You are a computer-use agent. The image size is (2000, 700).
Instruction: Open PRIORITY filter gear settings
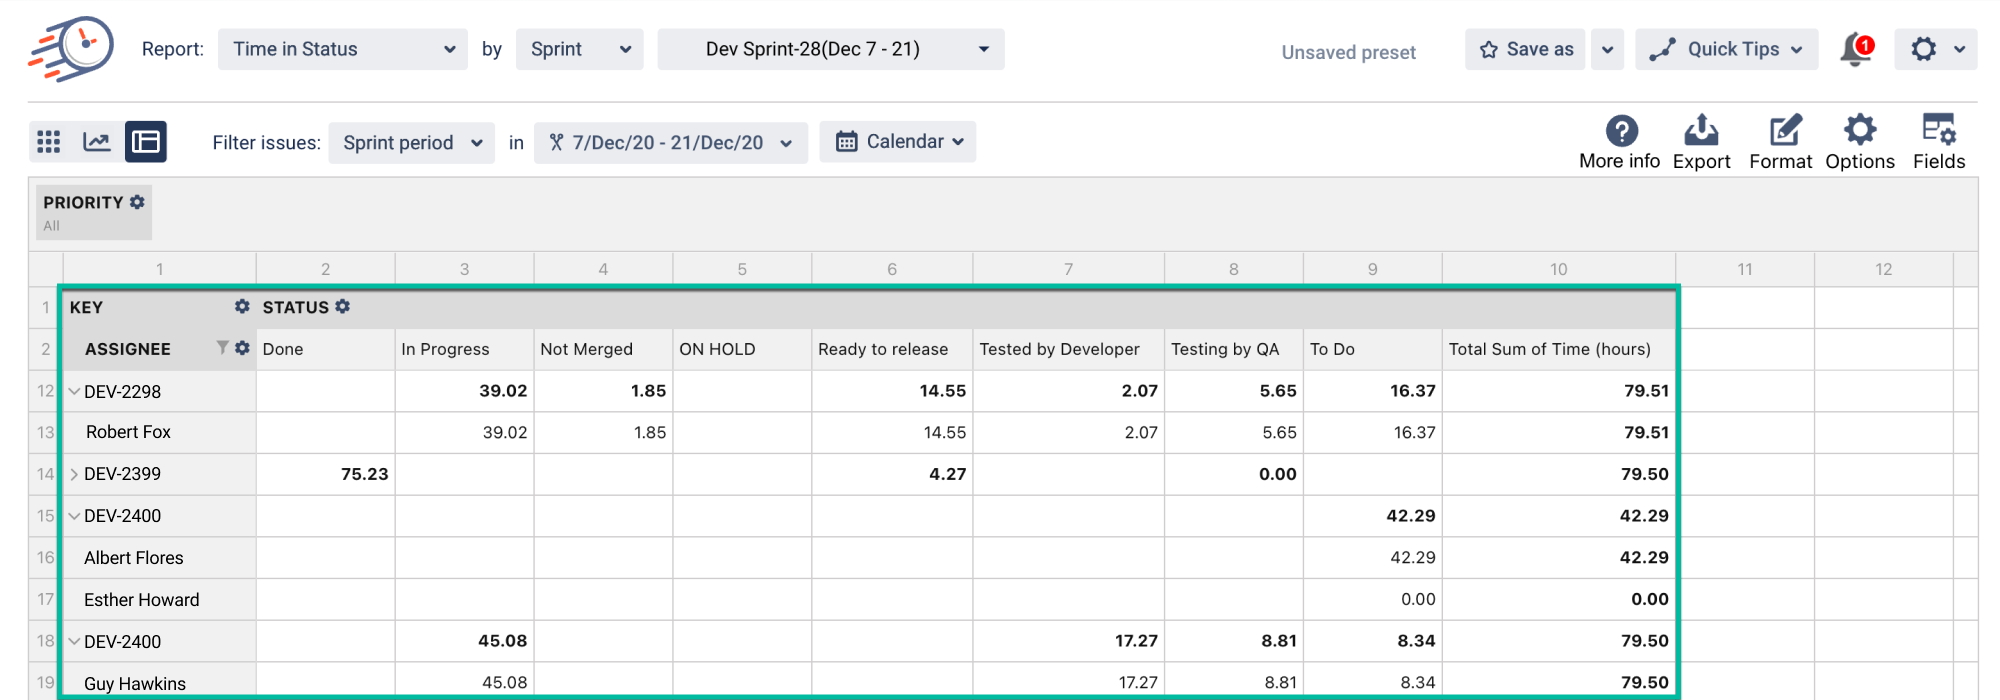138,202
